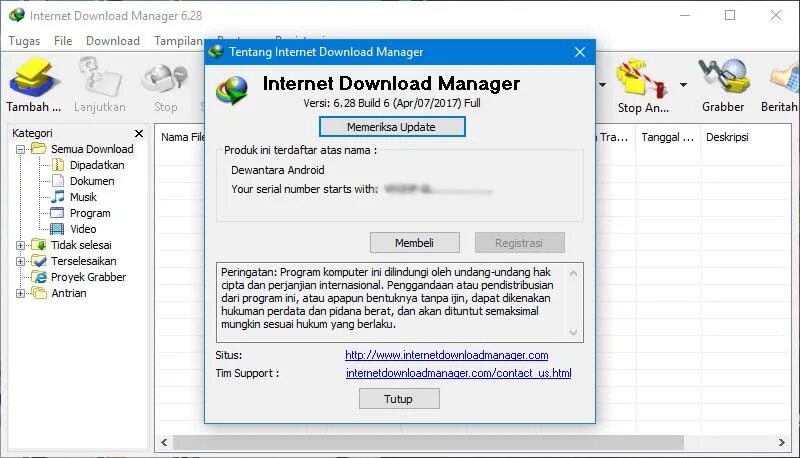
Task: Click the Beritahu toolbar icon
Action: (x=785, y=79)
